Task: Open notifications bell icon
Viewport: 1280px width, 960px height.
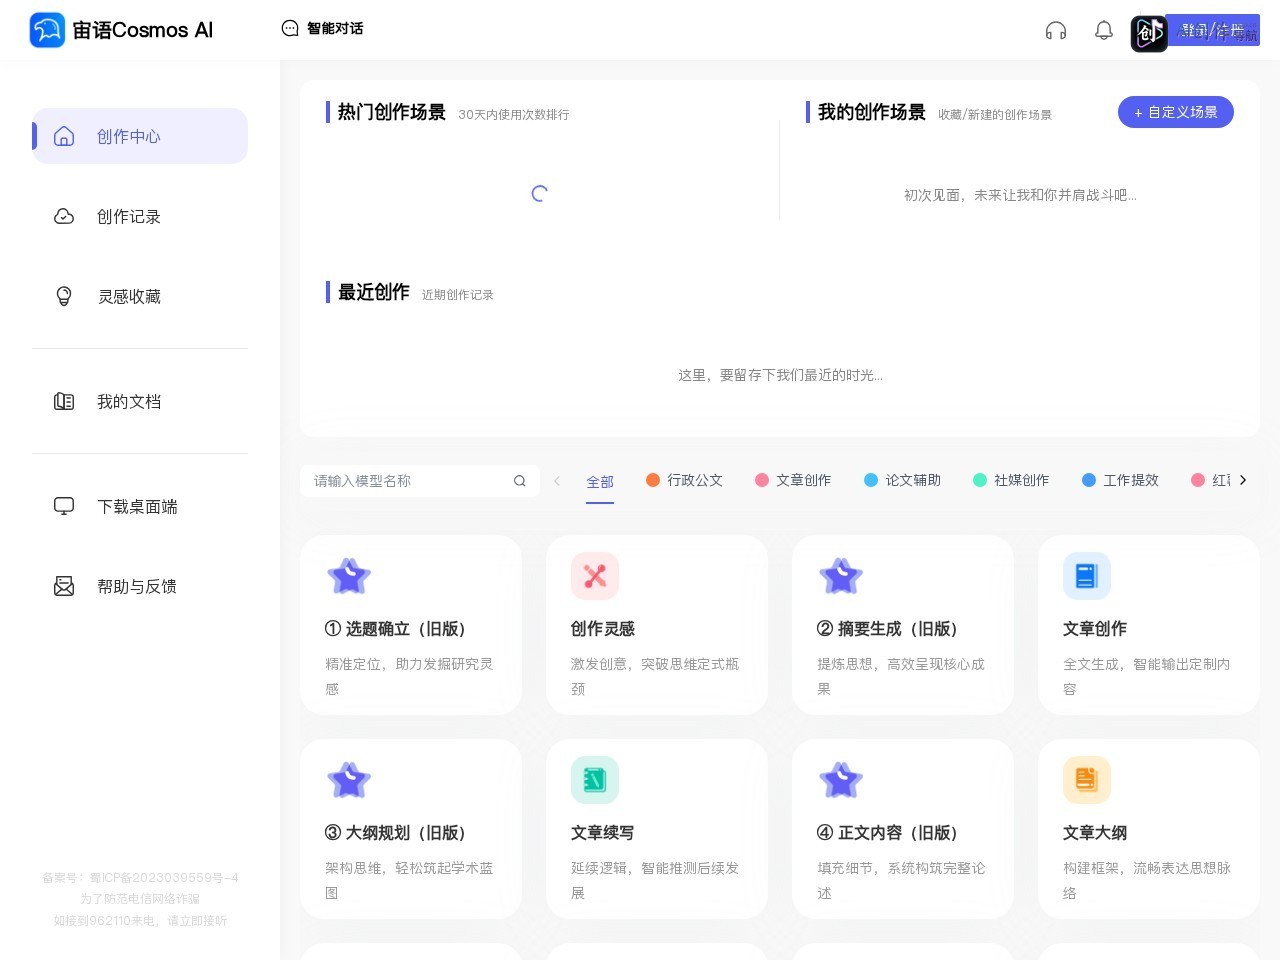Action: click(x=1104, y=31)
